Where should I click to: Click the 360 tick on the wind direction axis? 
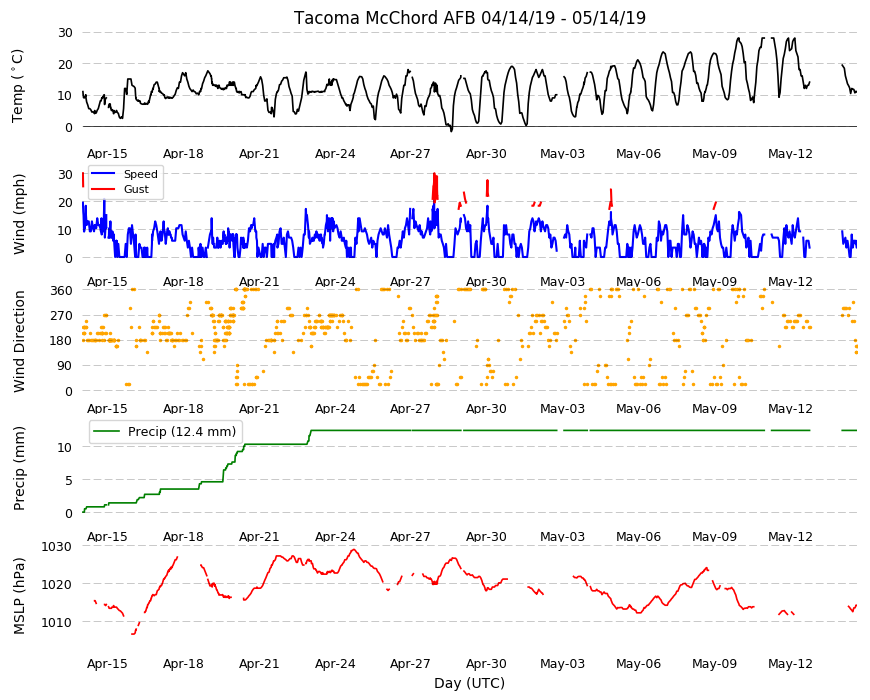[62, 291]
